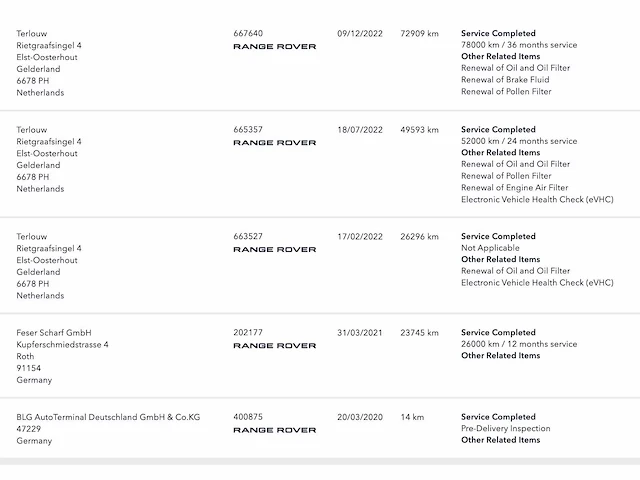Select the 20/03/2020 date entry
This screenshot has width=640, height=480.
(x=360, y=417)
